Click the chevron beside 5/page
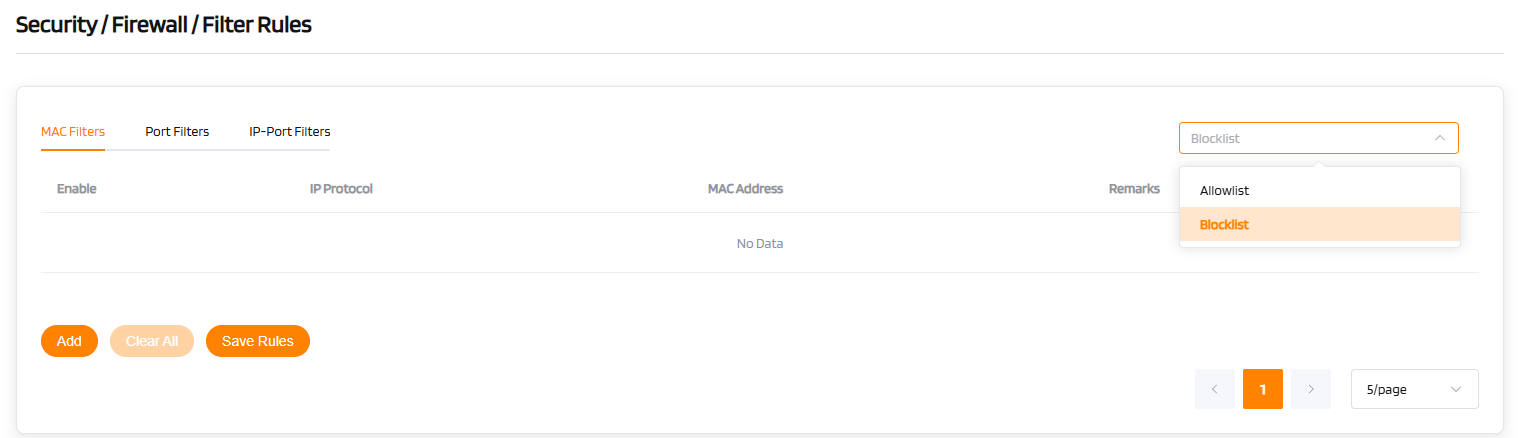This screenshot has height=438, width=1521. click(x=1455, y=389)
